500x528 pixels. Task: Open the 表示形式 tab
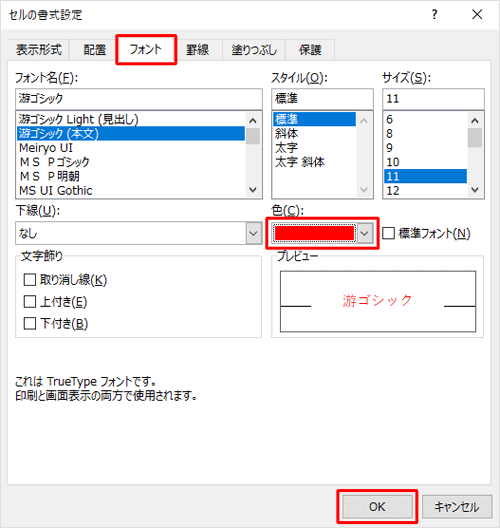click(38, 50)
